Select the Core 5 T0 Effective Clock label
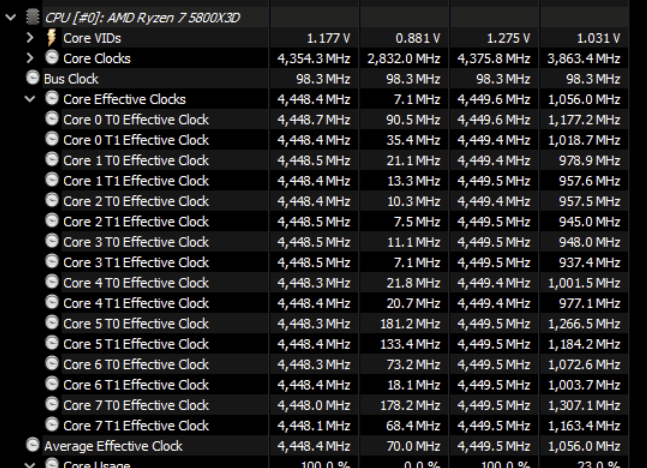 point(136,324)
